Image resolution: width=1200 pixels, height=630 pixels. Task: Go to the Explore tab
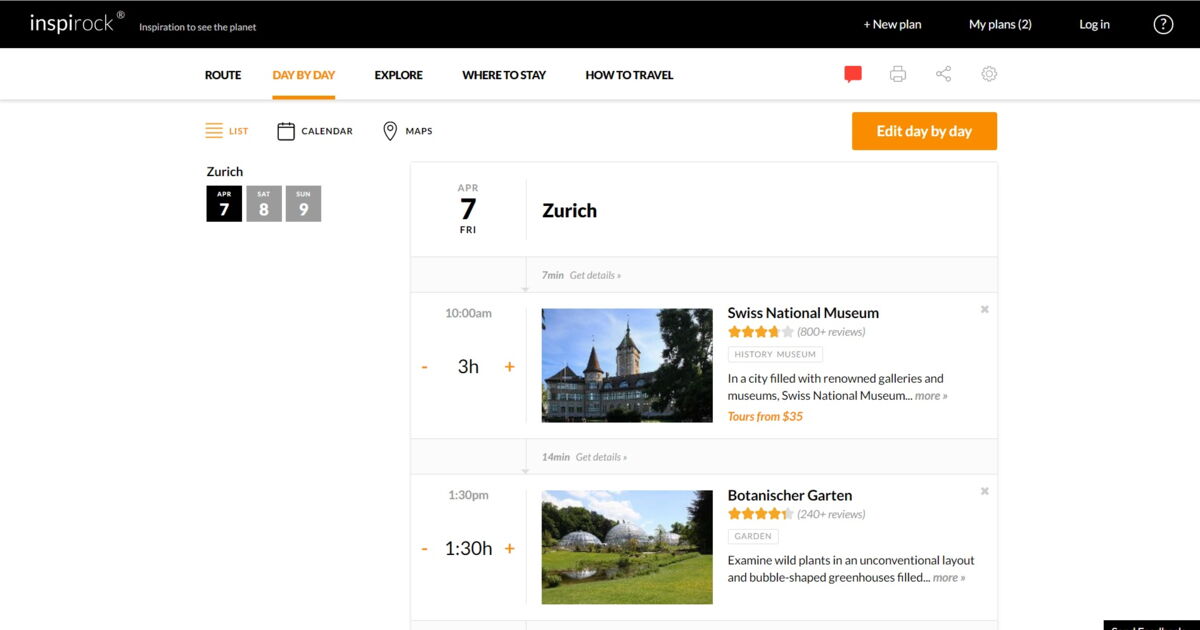[398, 75]
